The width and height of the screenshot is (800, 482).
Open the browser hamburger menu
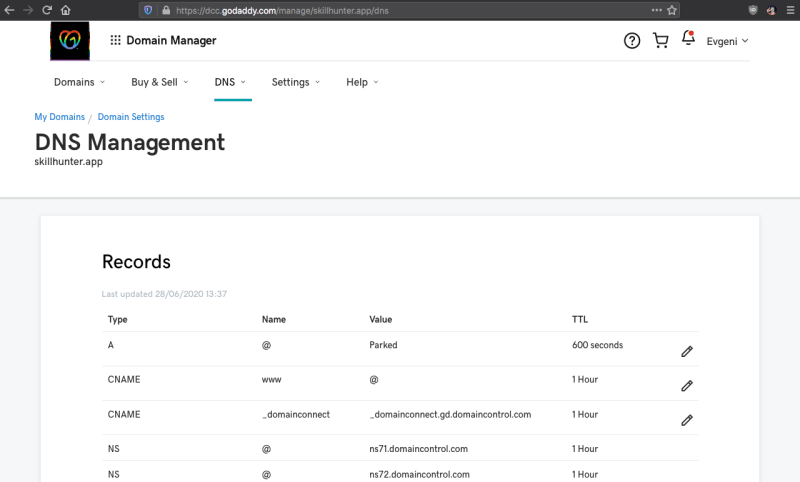[790, 10]
